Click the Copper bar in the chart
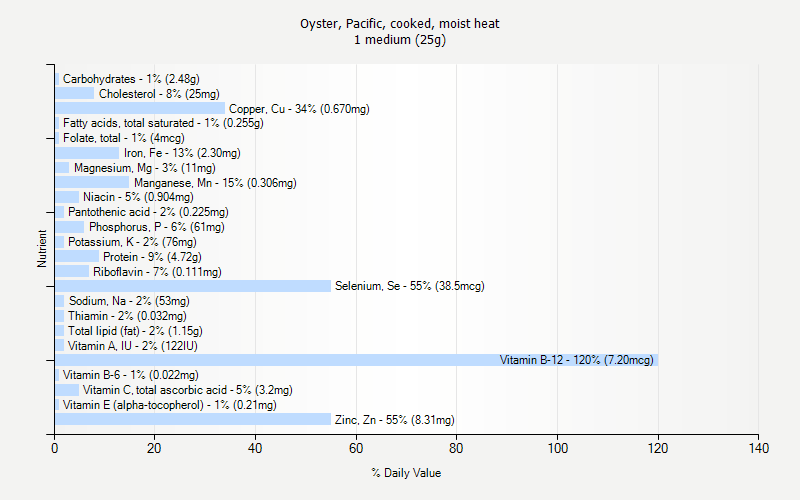 pos(140,108)
